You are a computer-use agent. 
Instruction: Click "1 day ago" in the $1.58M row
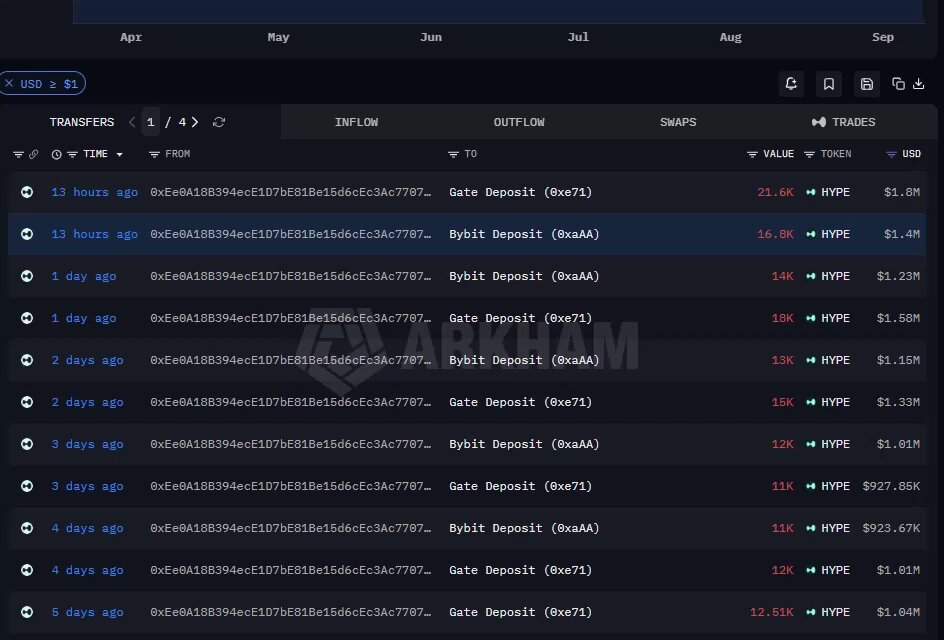pyautogui.click(x=84, y=318)
